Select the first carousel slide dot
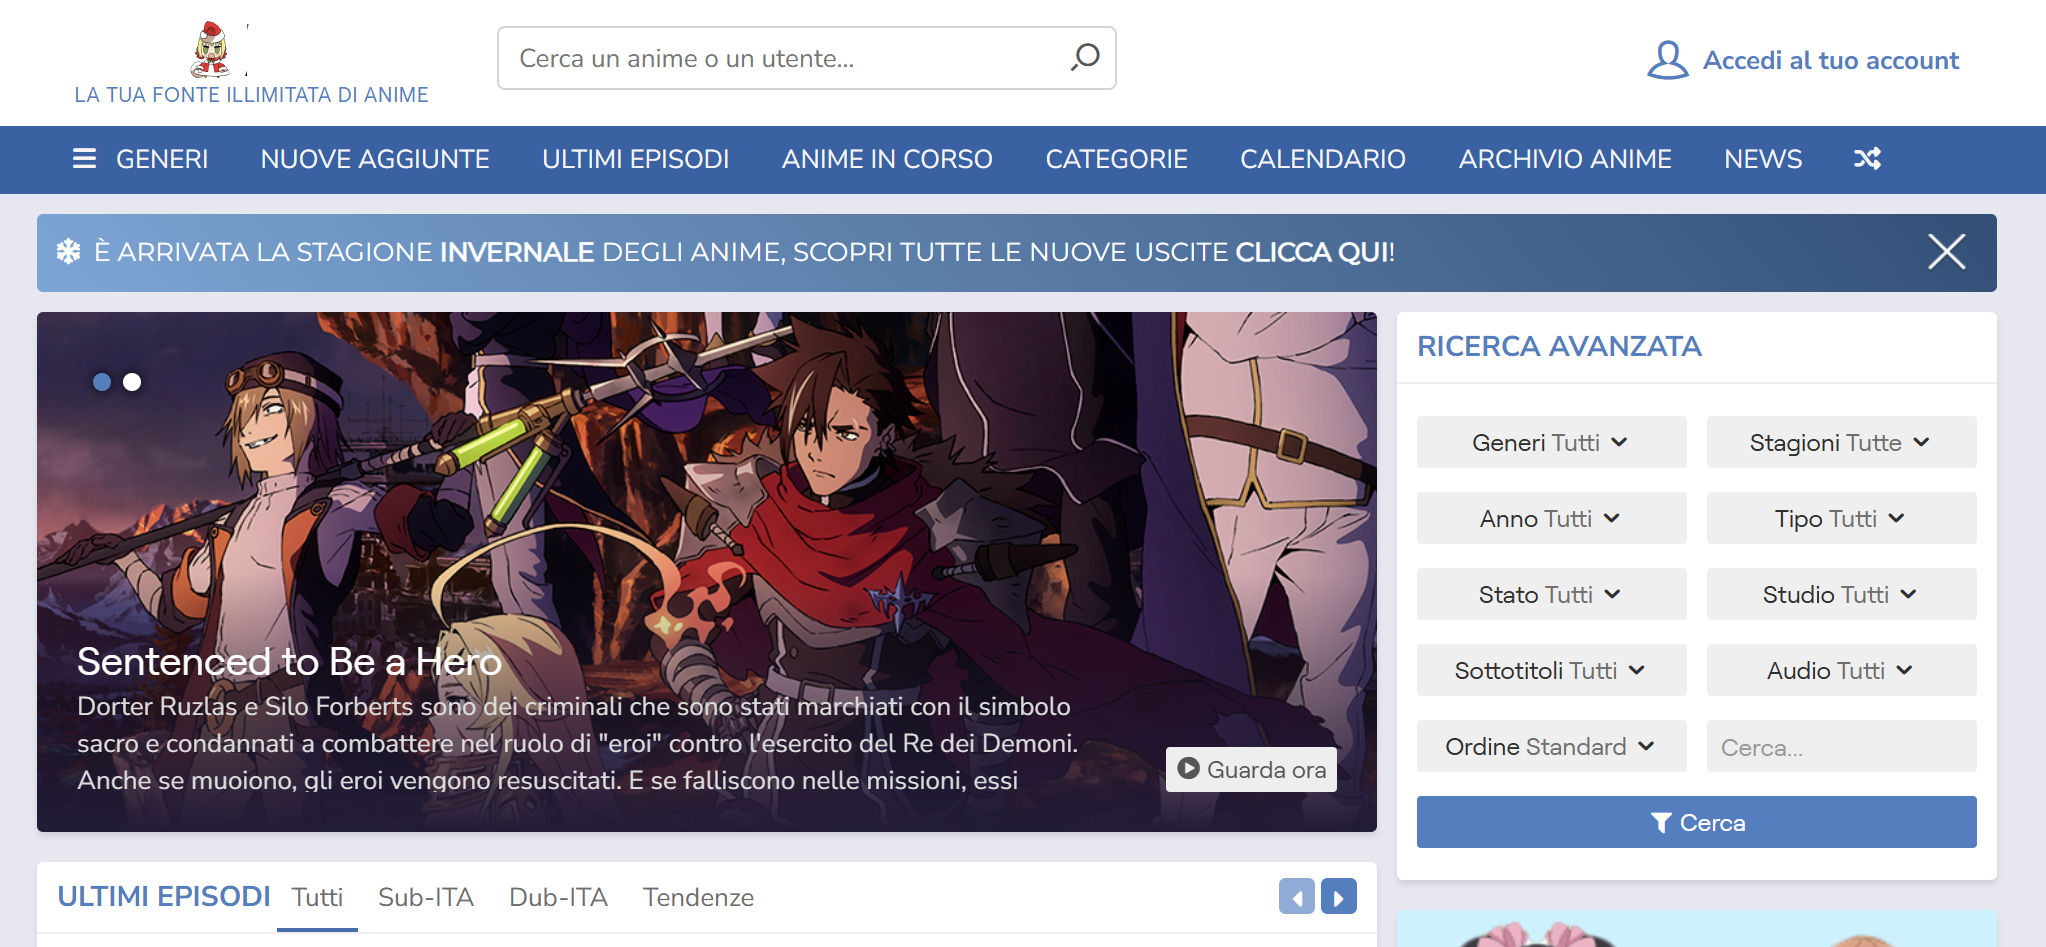This screenshot has width=2046, height=947. tap(102, 382)
